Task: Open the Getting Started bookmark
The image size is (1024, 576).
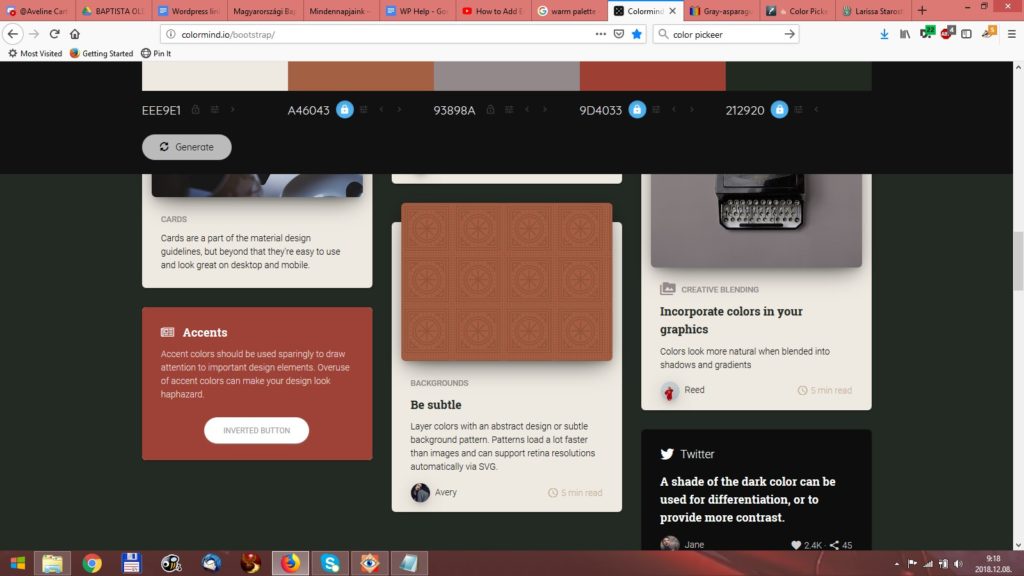Action: pyautogui.click(x=101, y=54)
